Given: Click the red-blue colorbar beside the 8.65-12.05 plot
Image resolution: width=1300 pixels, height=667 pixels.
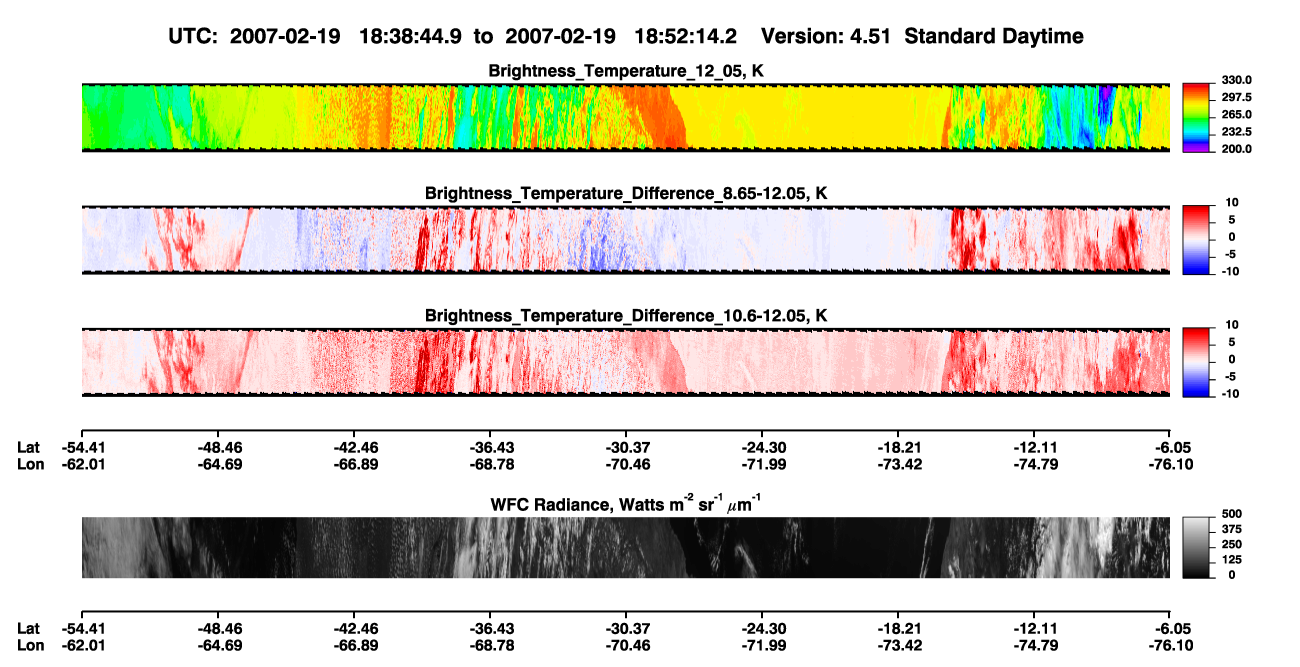Looking at the screenshot, I should (x=1195, y=240).
